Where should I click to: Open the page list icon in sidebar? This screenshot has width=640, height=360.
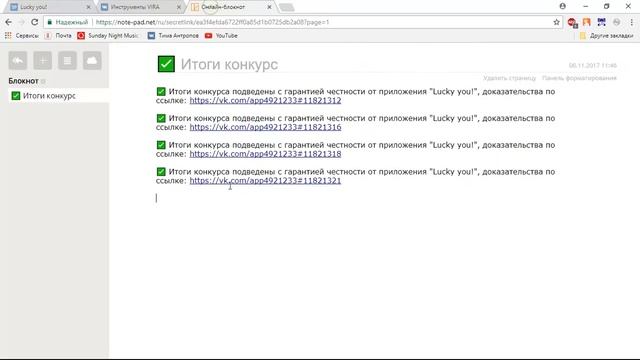67,61
